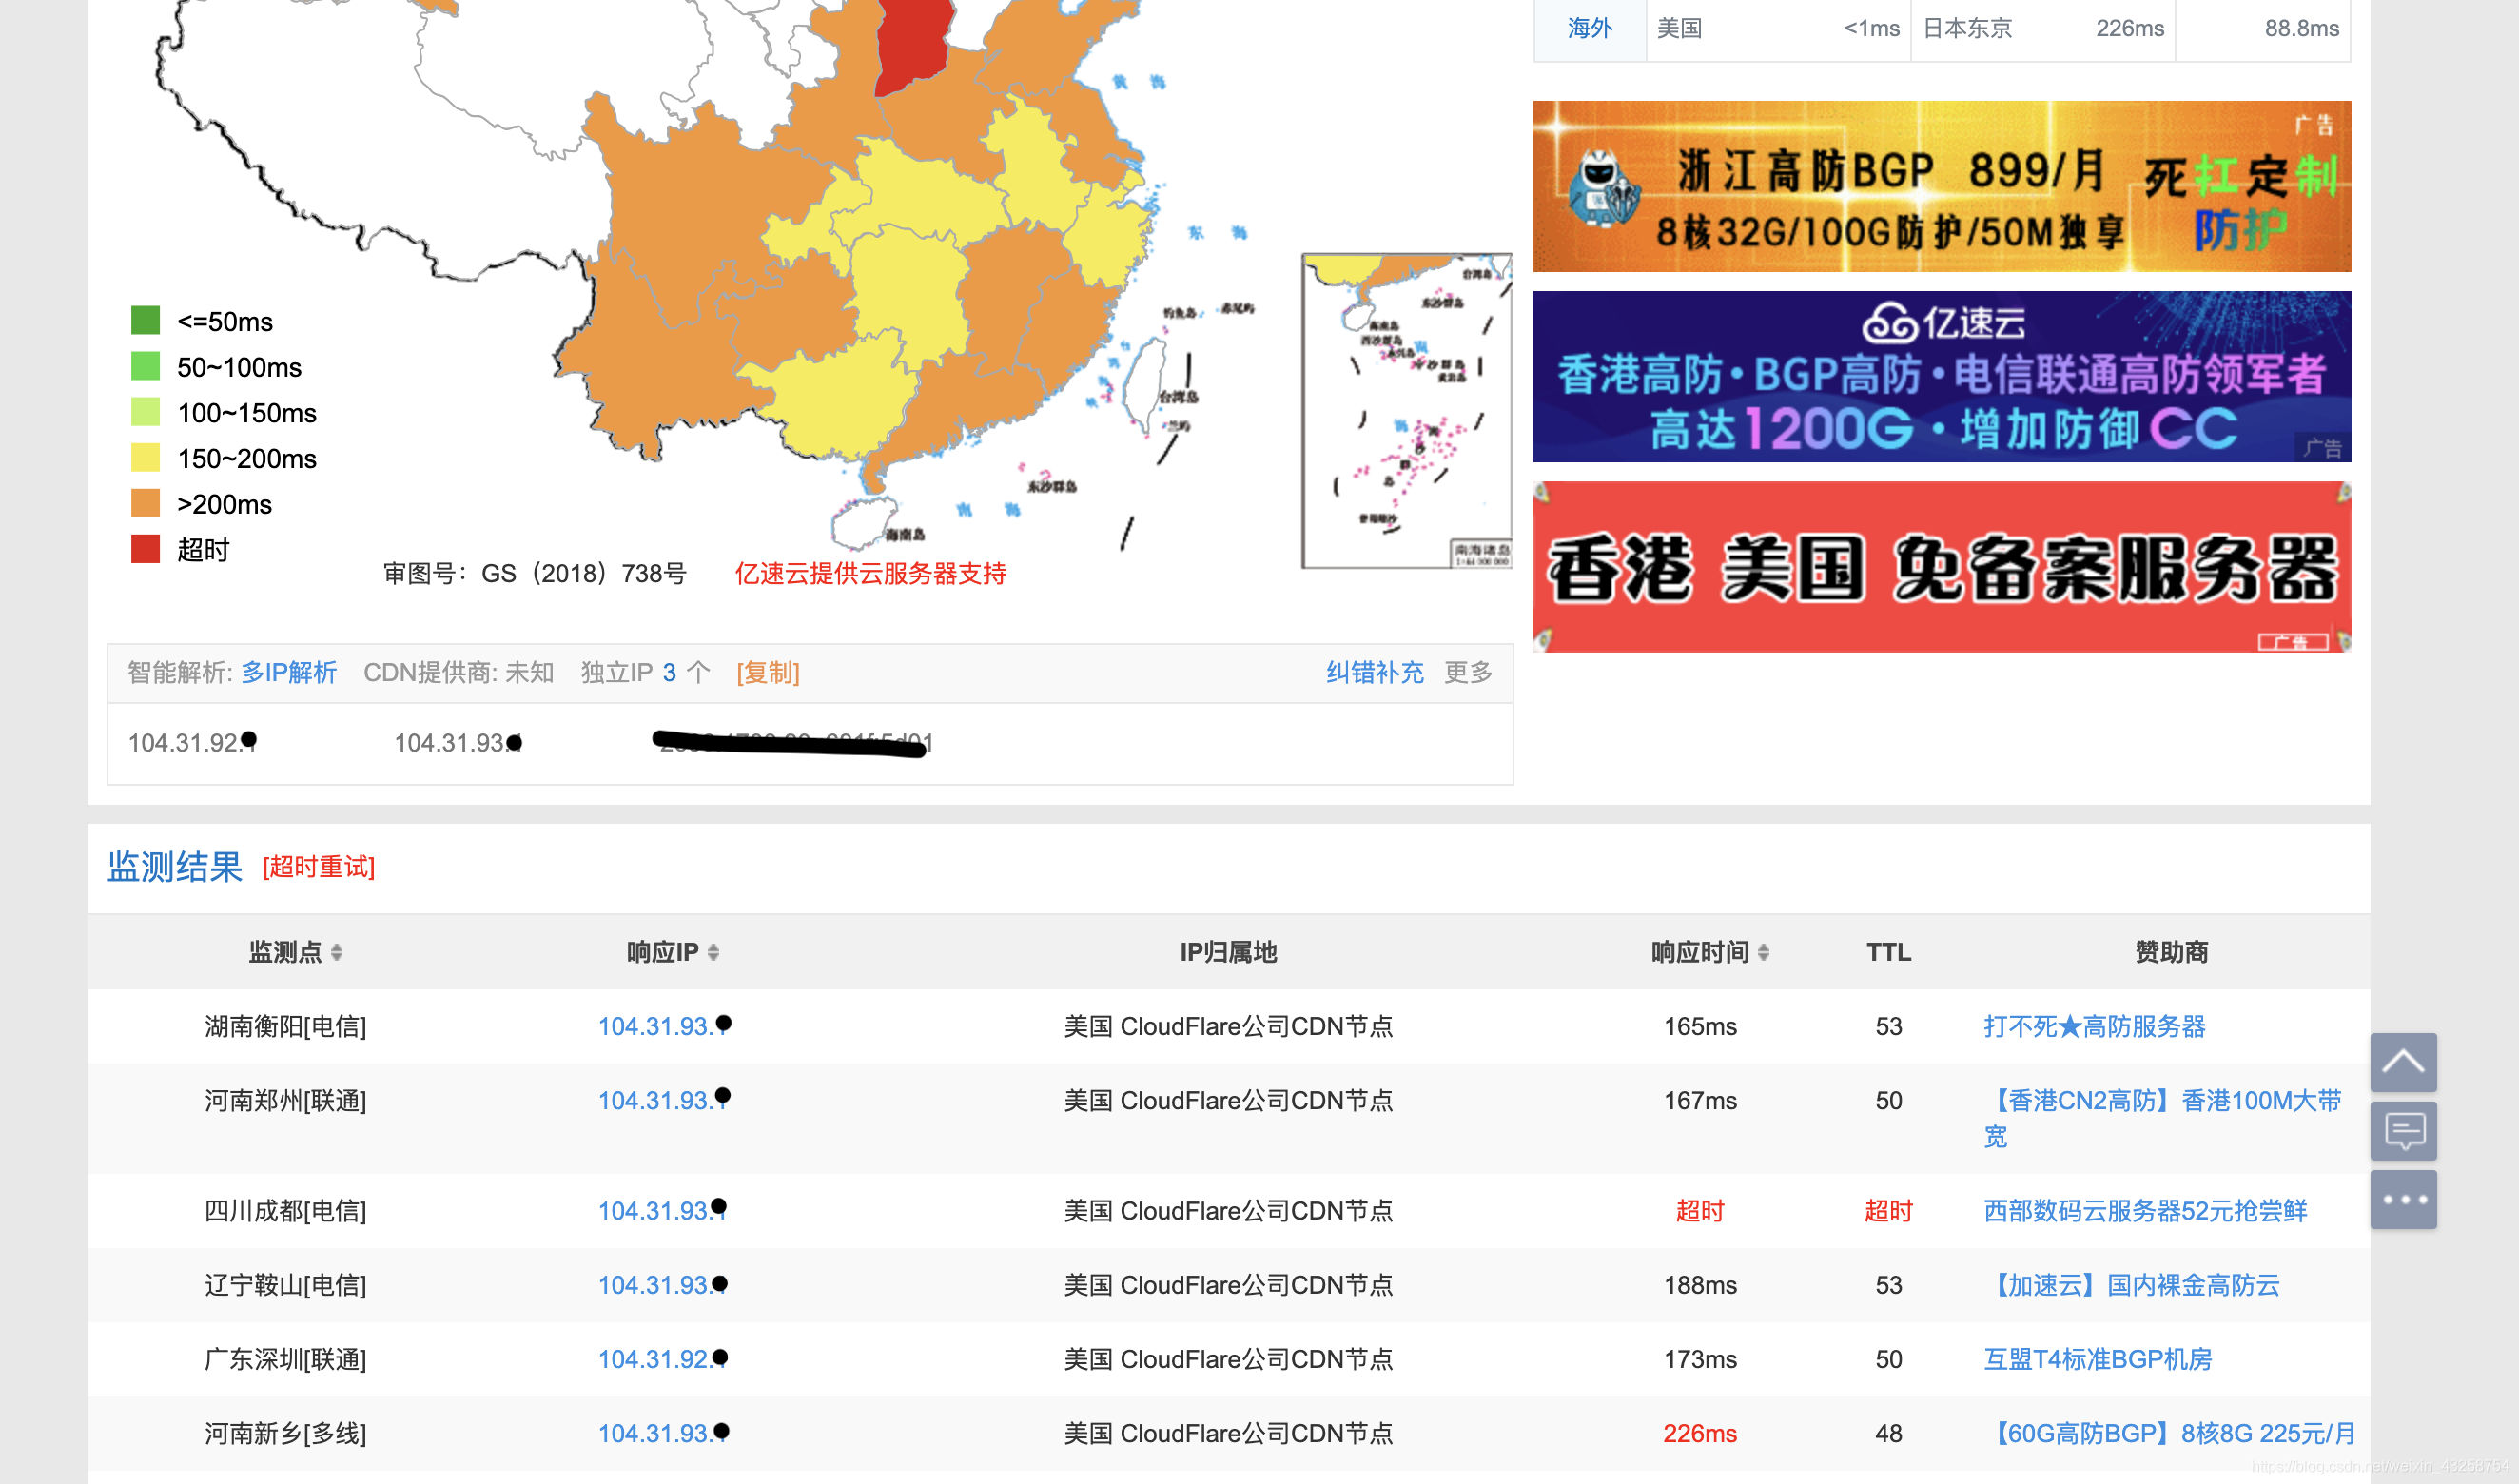Click the 100~150ms light green swatch
This screenshot has width=2519, height=1484.
[x=146, y=412]
